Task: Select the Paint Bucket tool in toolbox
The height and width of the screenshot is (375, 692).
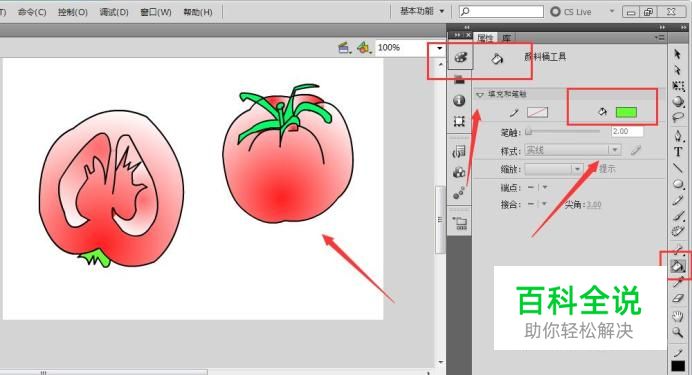Action: pos(677,266)
